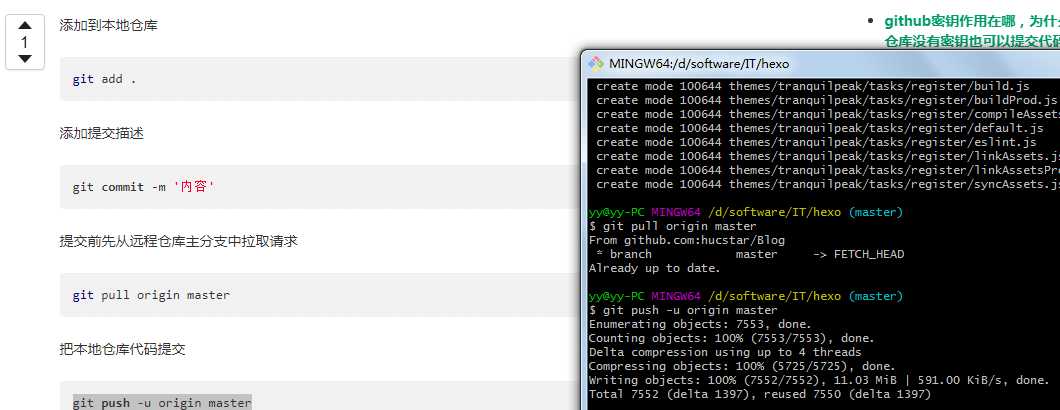Click terminal line 'Counting objects: 100% (7553/7553), done.'
The width and height of the screenshot is (1060, 410).
(732, 338)
